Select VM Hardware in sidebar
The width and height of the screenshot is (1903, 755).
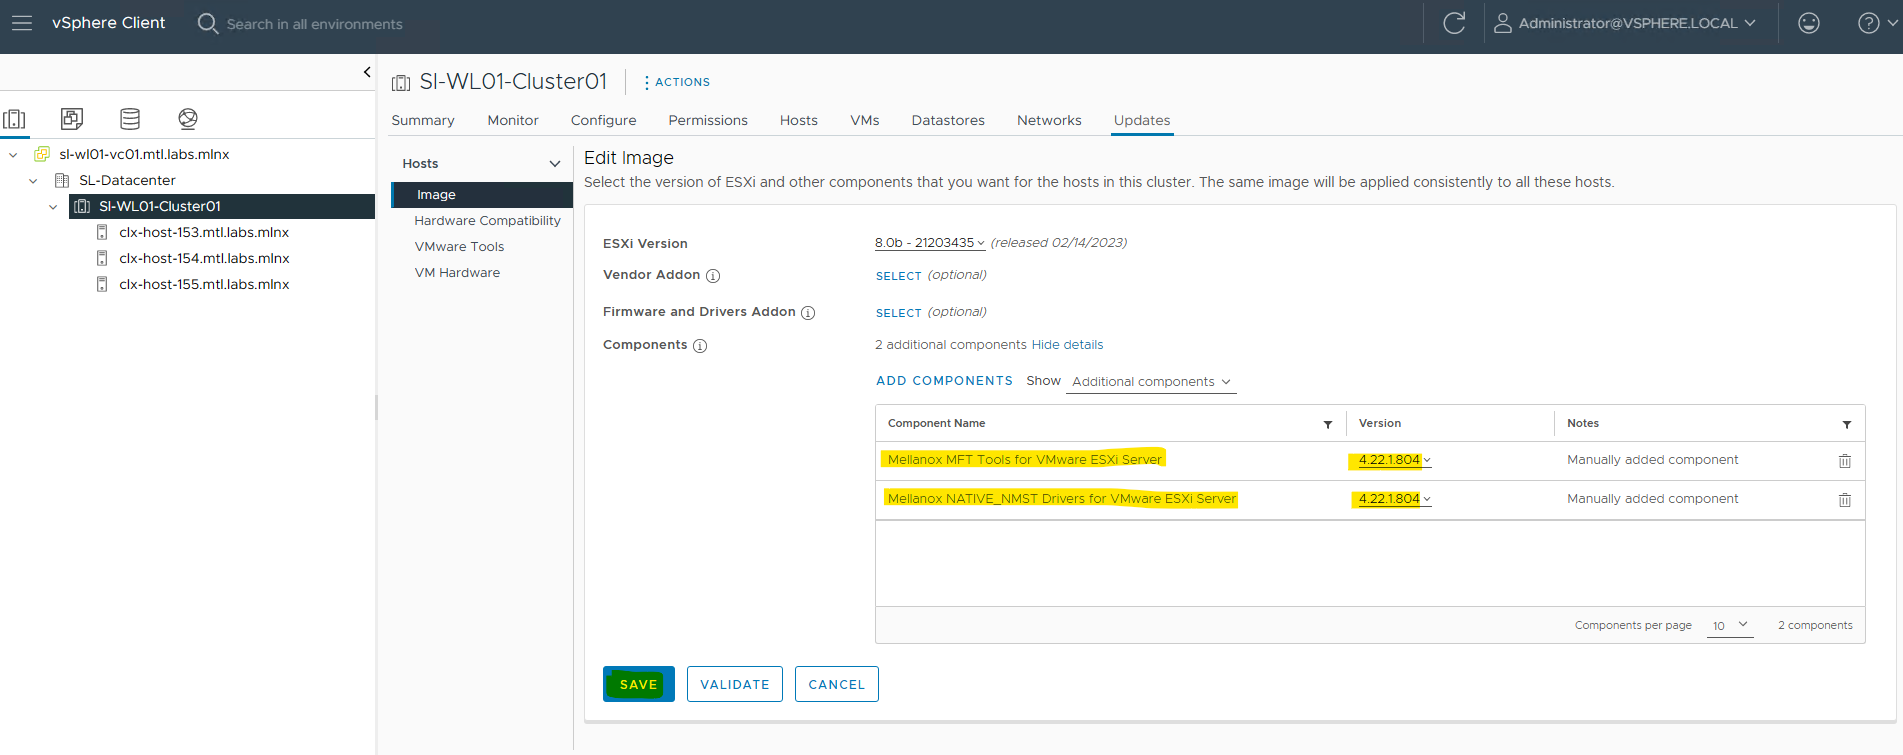pos(457,273)
